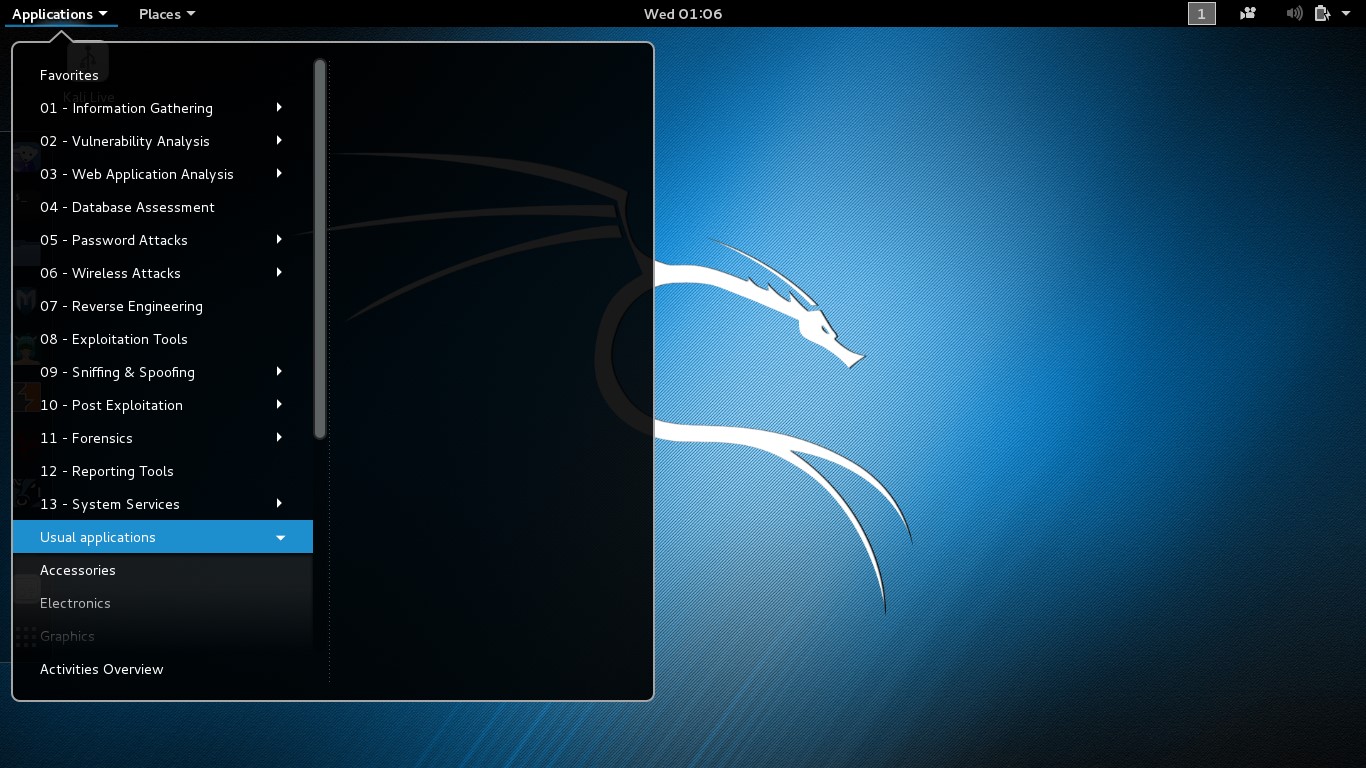Click the screen recorder camera icon
This screenshot has height=768, width=1366.
coord(1248,14)
